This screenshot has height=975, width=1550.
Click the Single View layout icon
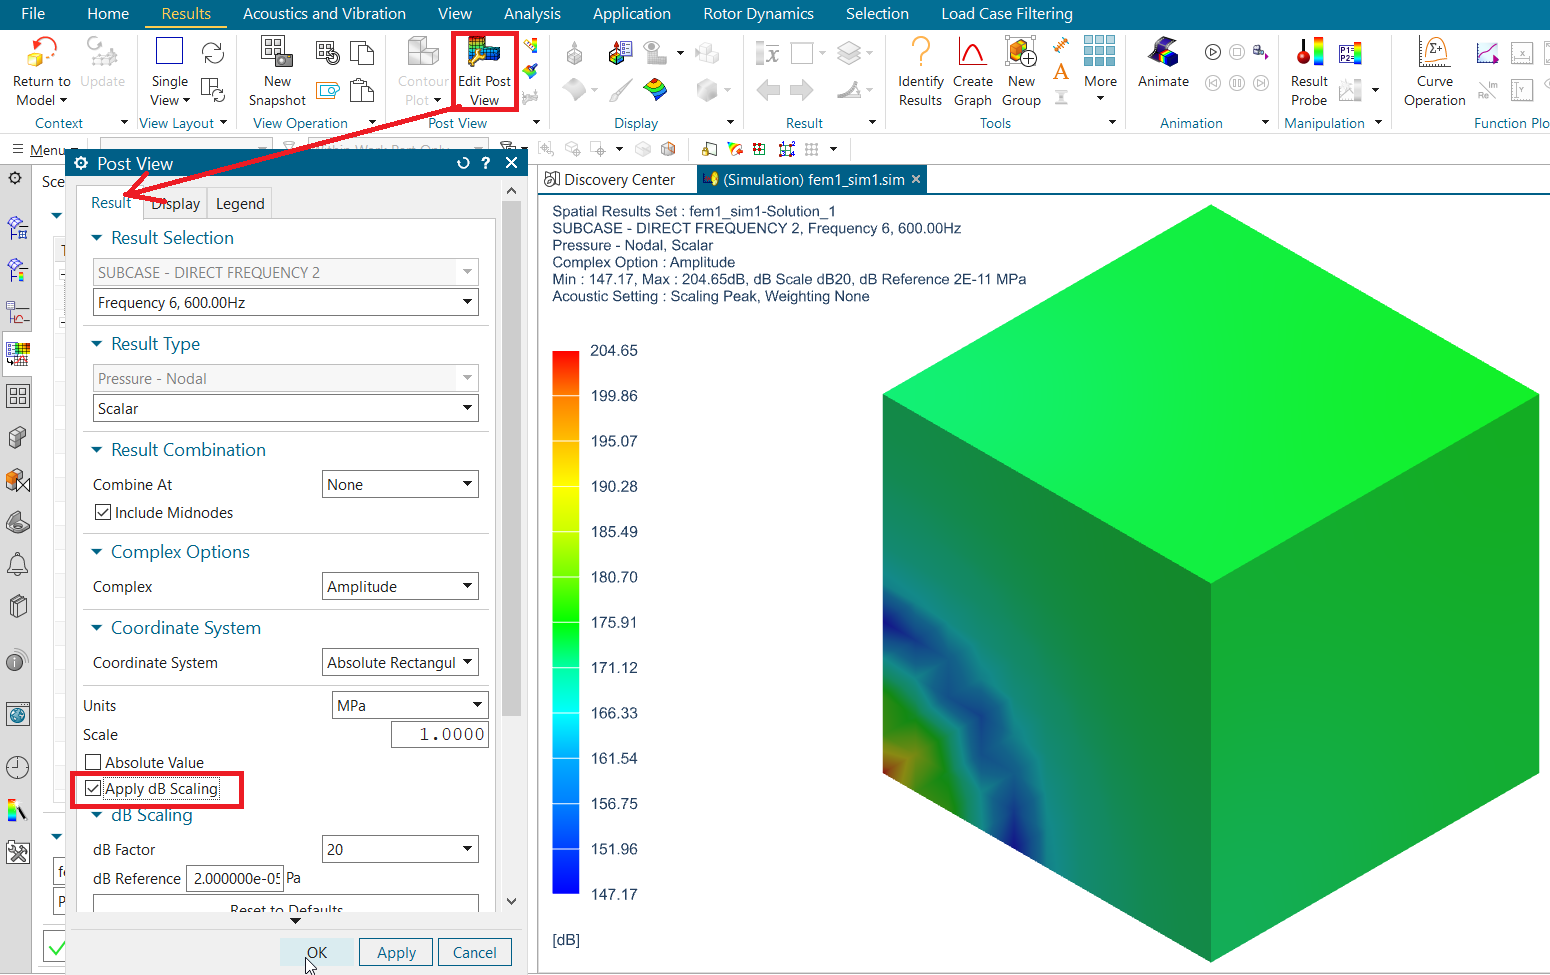click(x=169, y=51)
